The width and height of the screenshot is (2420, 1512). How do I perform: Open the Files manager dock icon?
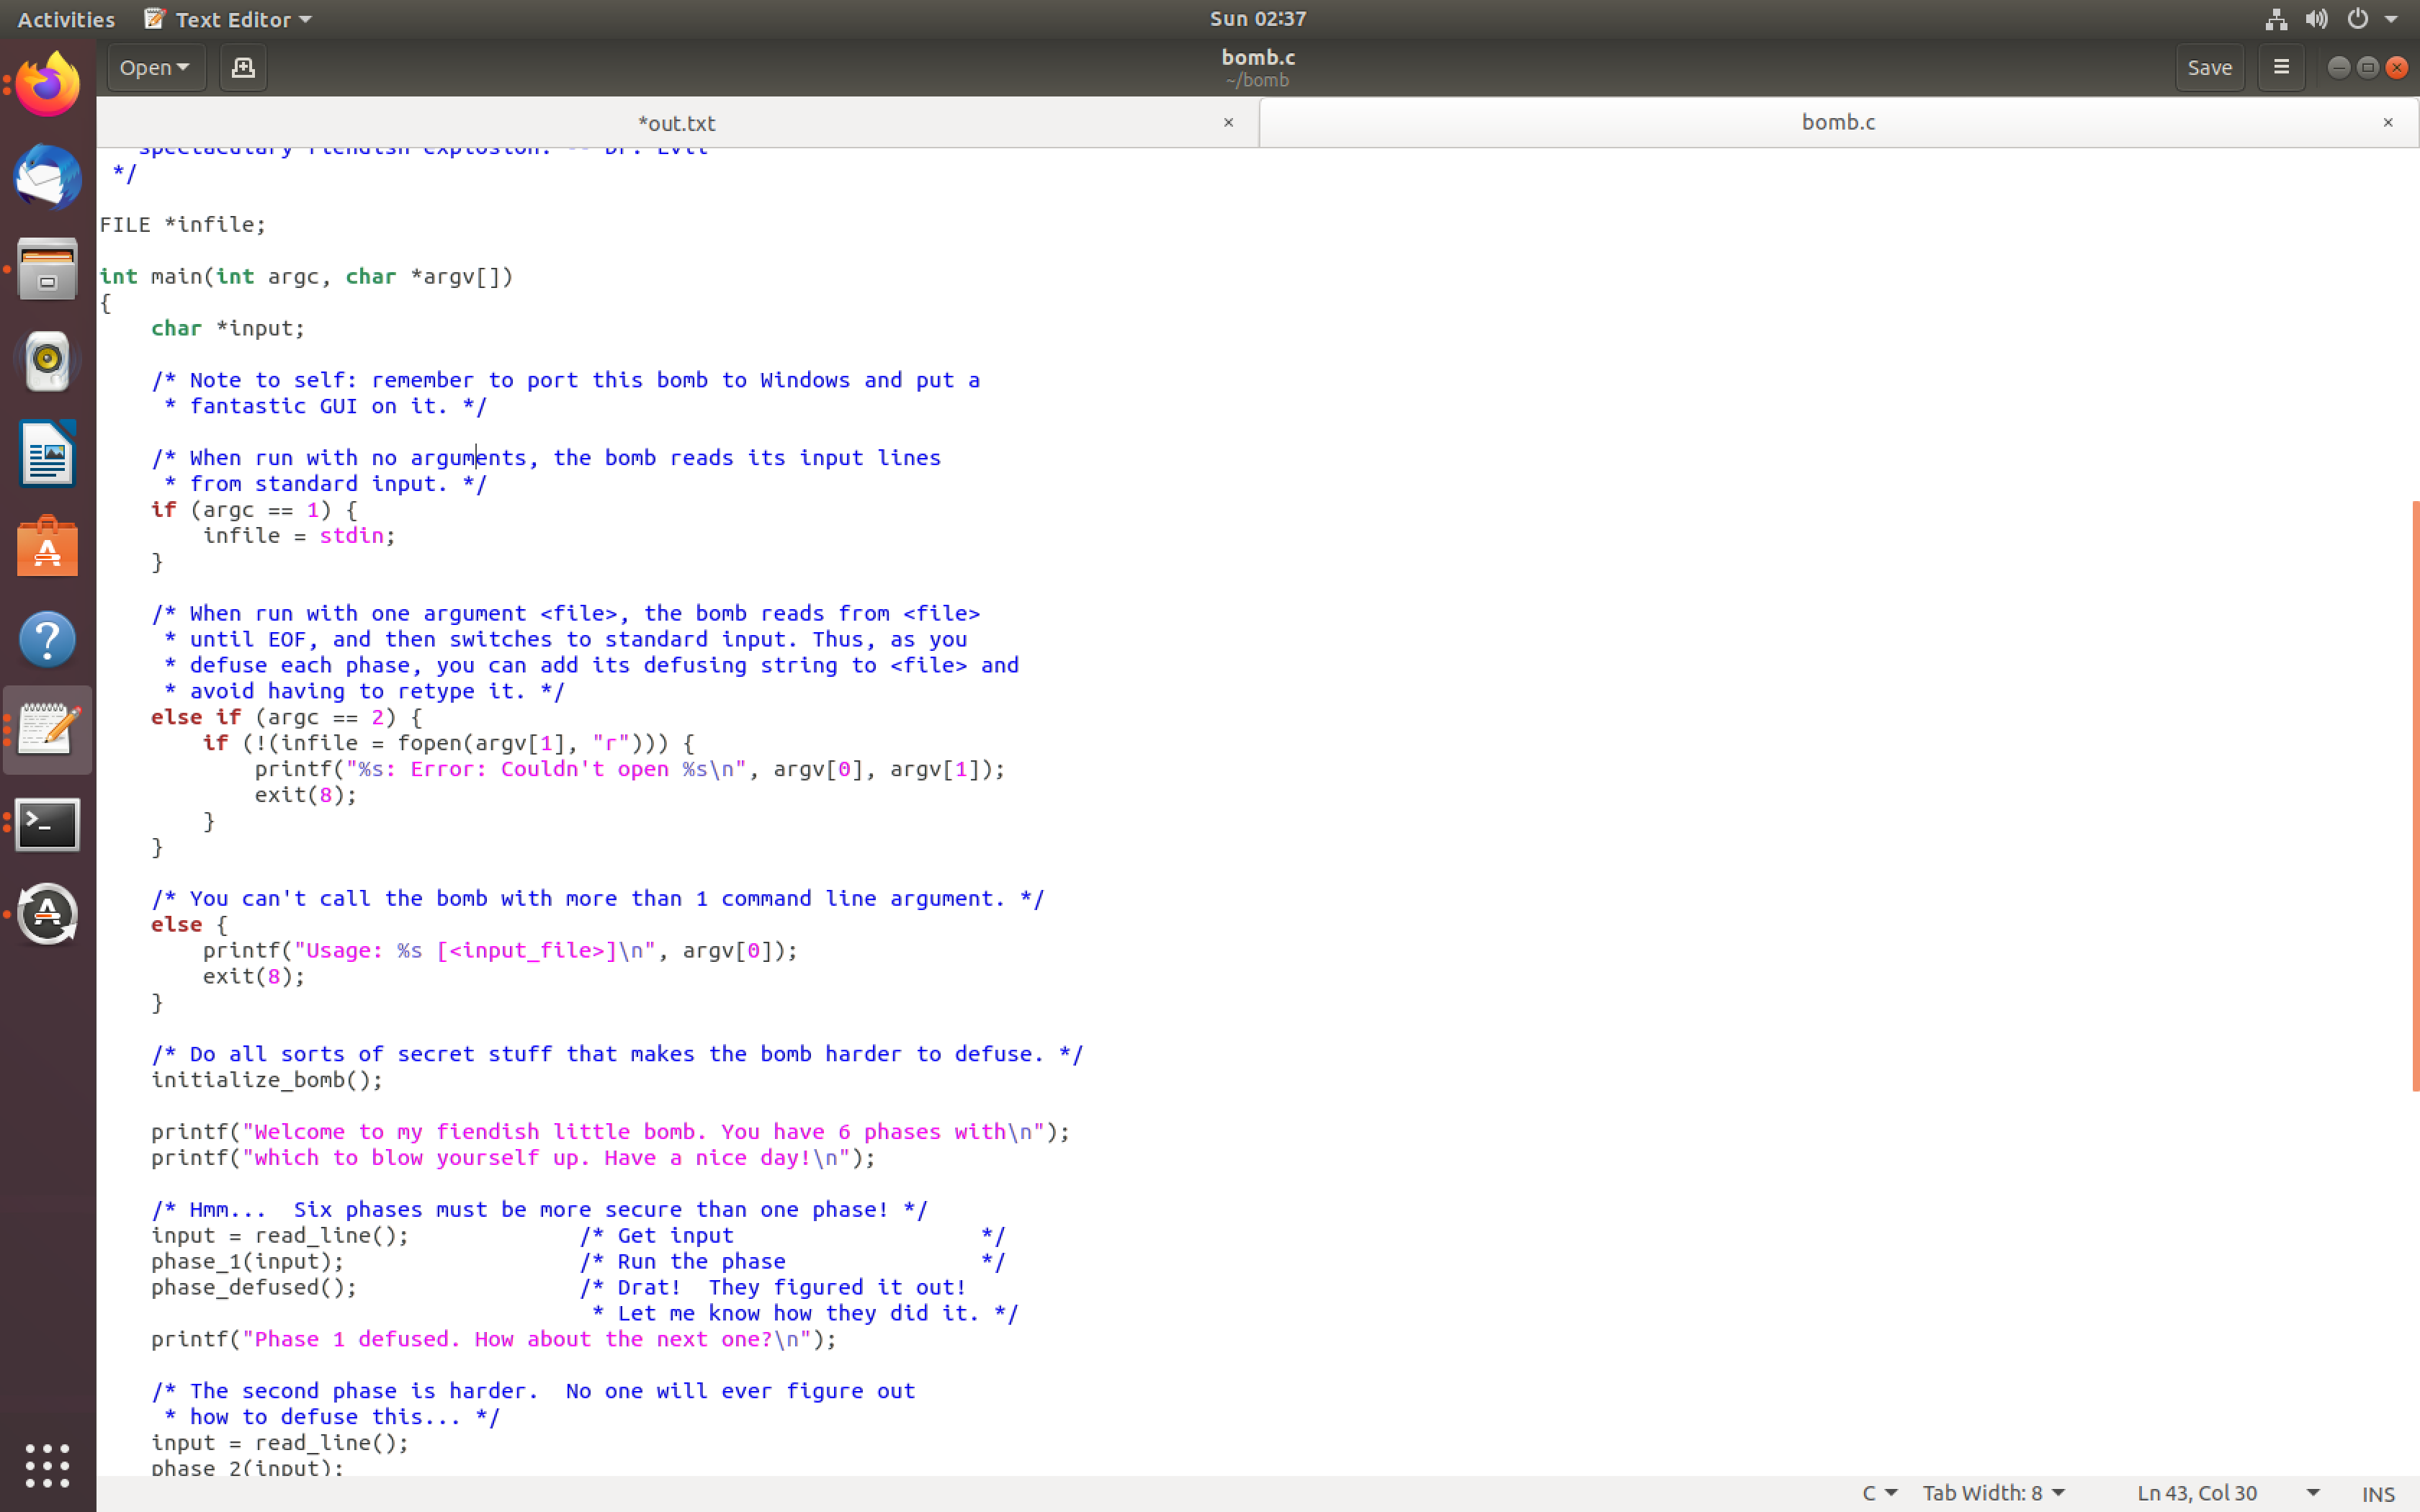(47, 269)
